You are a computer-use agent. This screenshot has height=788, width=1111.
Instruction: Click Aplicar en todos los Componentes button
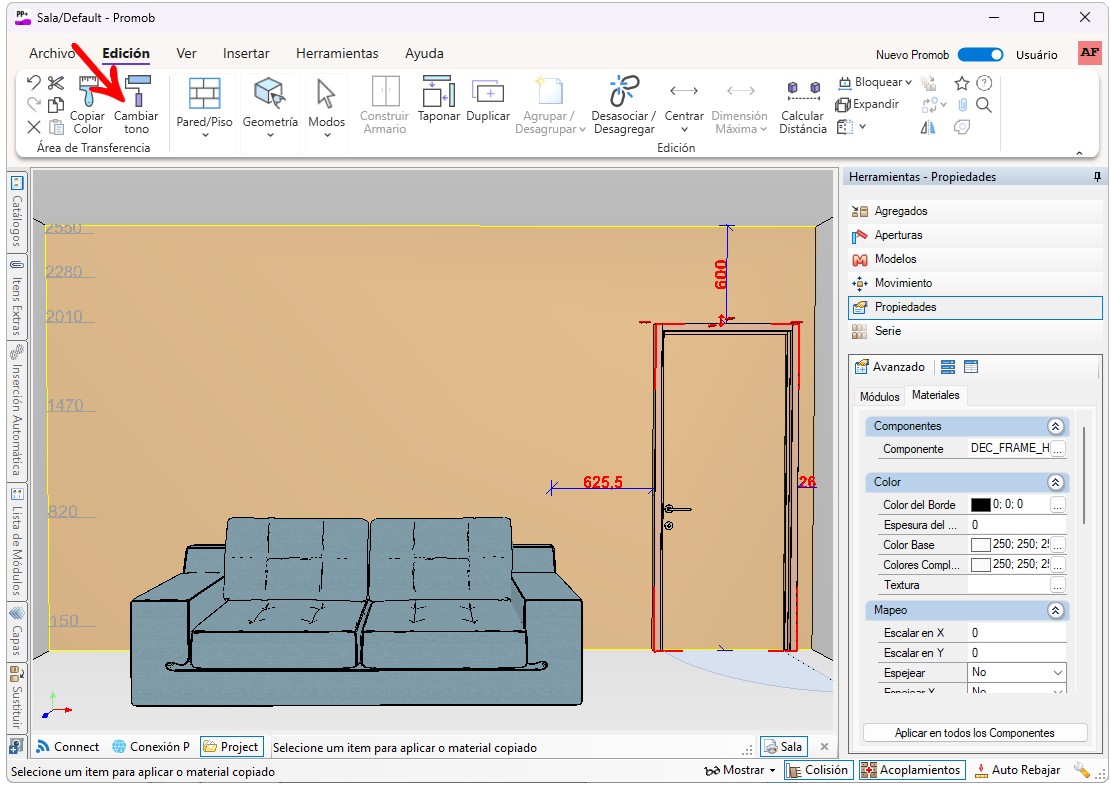975,733
